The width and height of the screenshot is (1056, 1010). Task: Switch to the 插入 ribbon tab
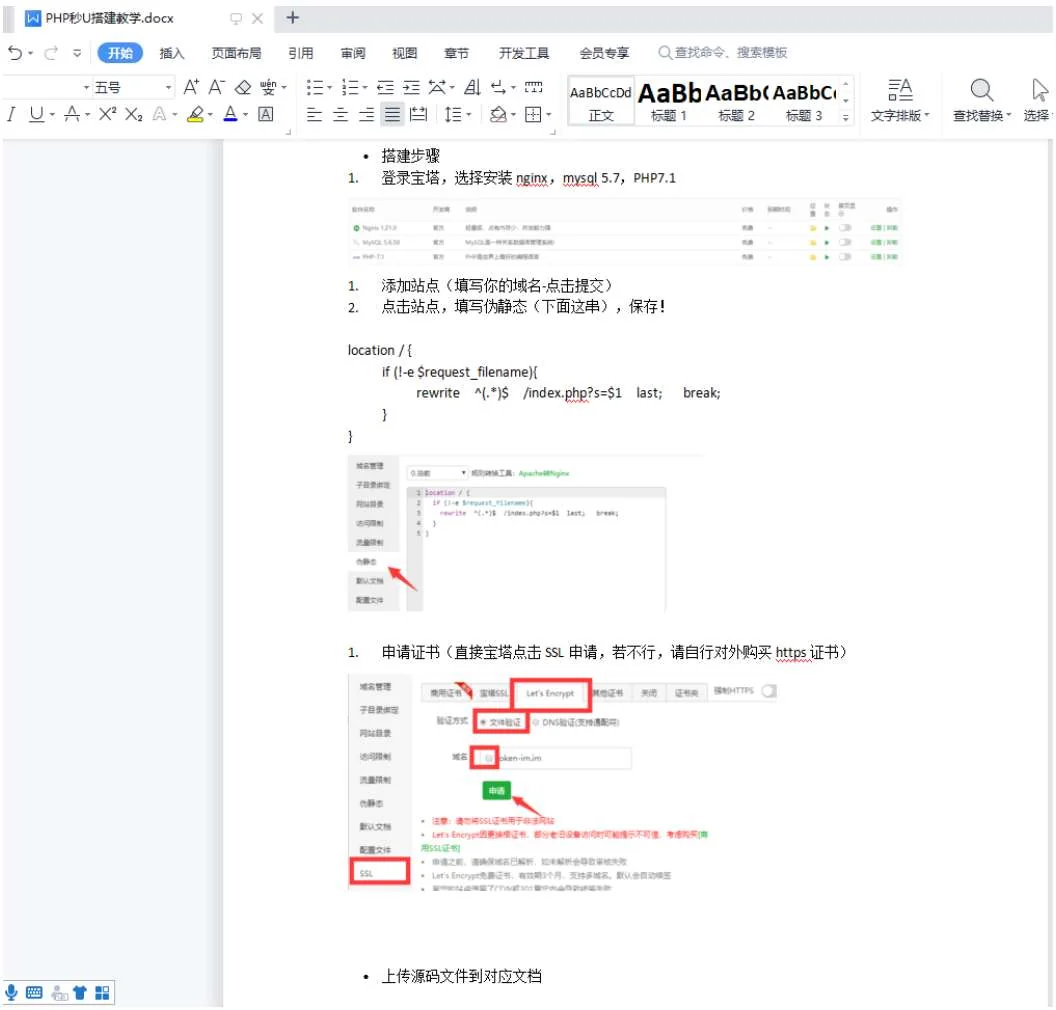point(171,52)
